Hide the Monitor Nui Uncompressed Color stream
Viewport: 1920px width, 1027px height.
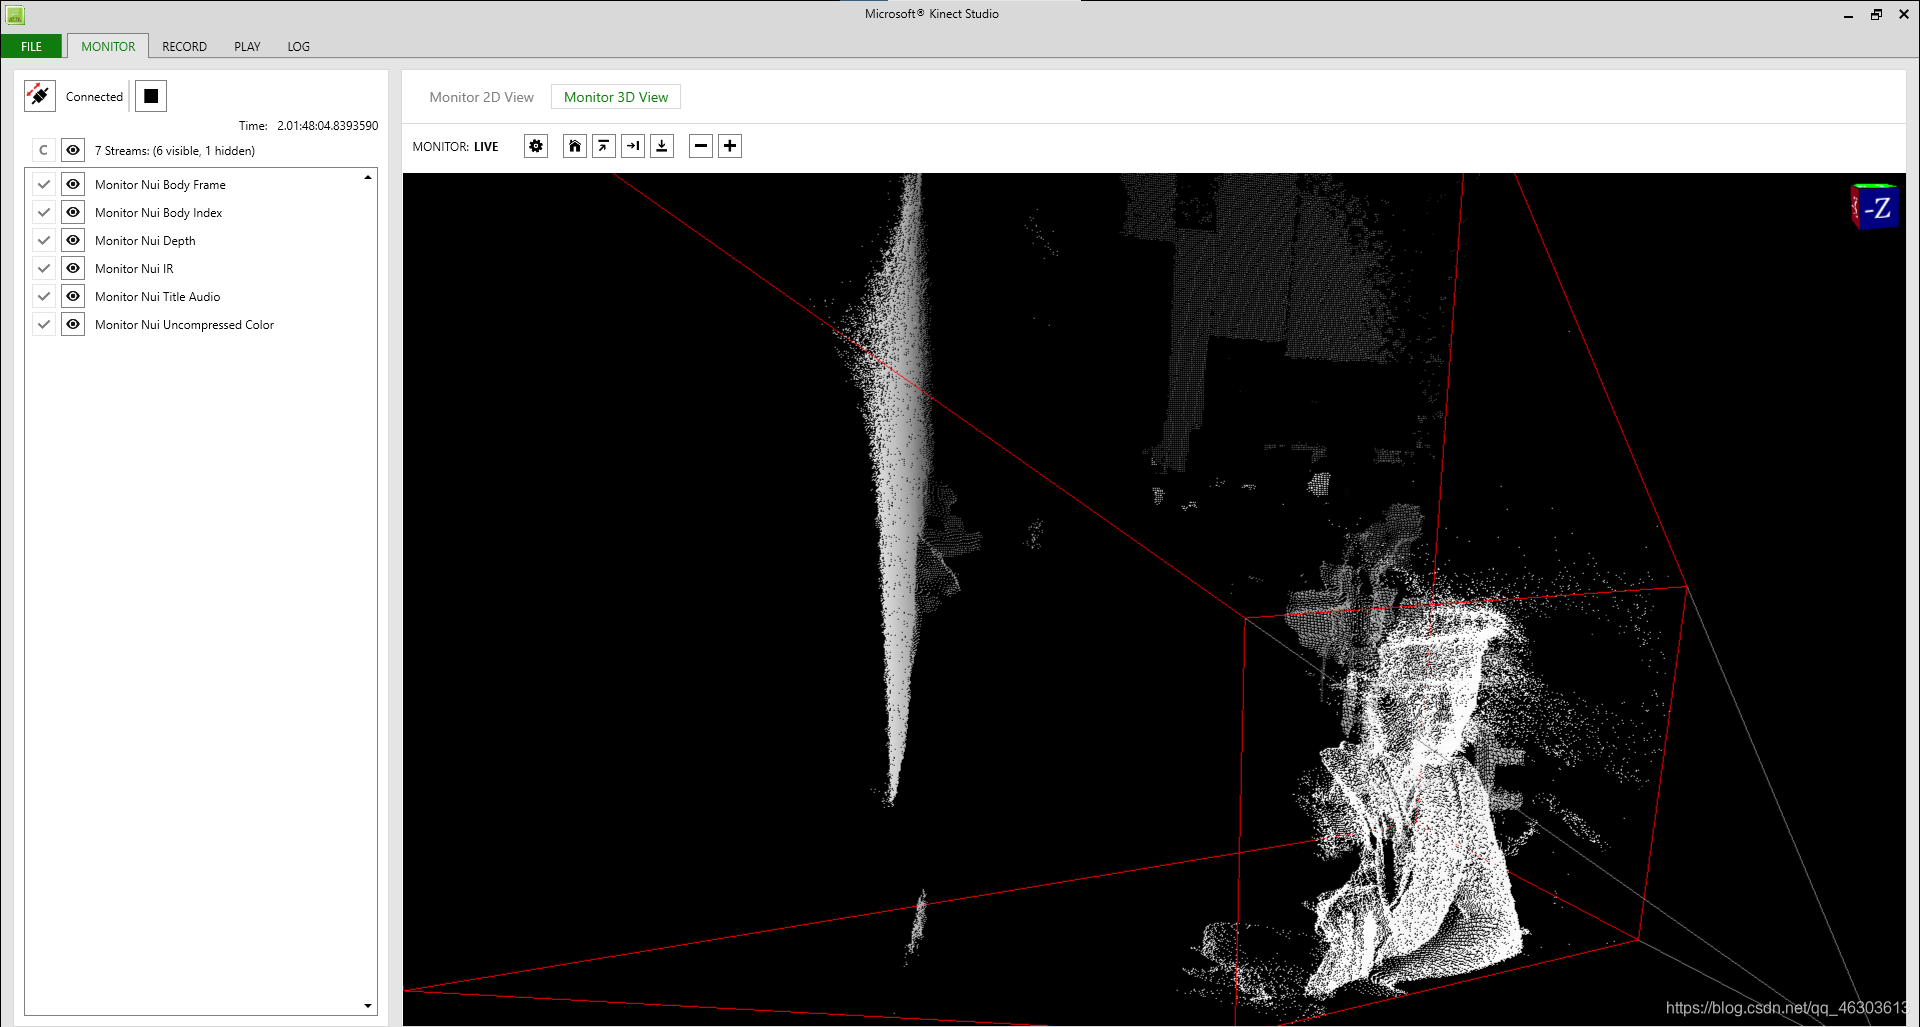tap(73, 324)
